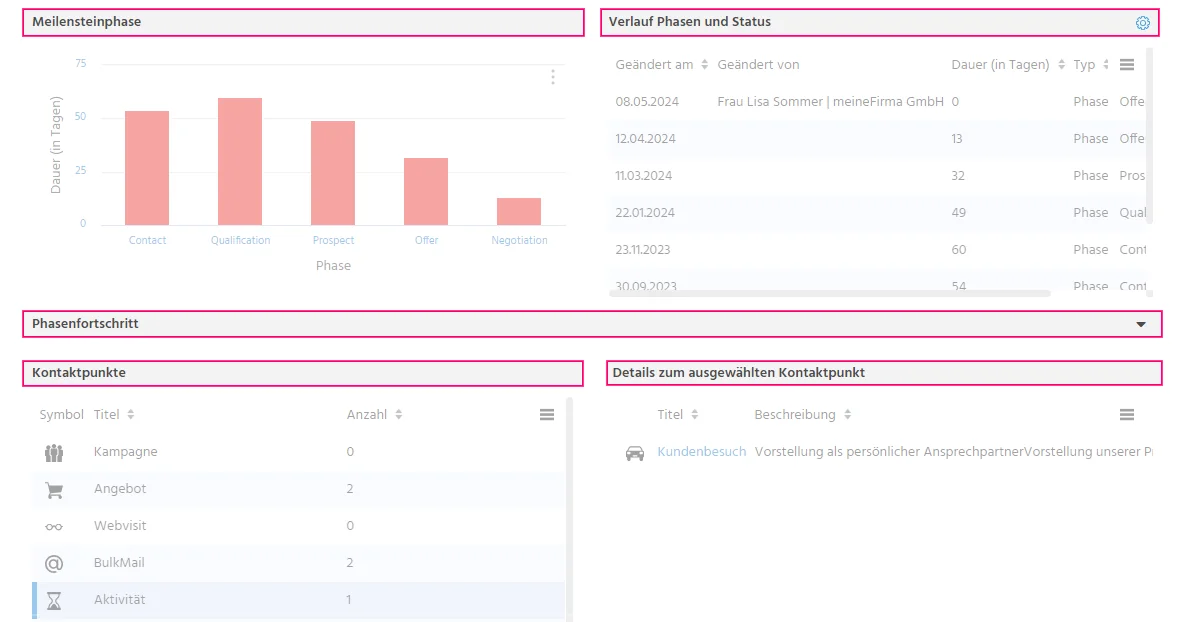Click the Qualification bar in chart
Viewport: 1184px width, 622px height.
pos(240,162)
